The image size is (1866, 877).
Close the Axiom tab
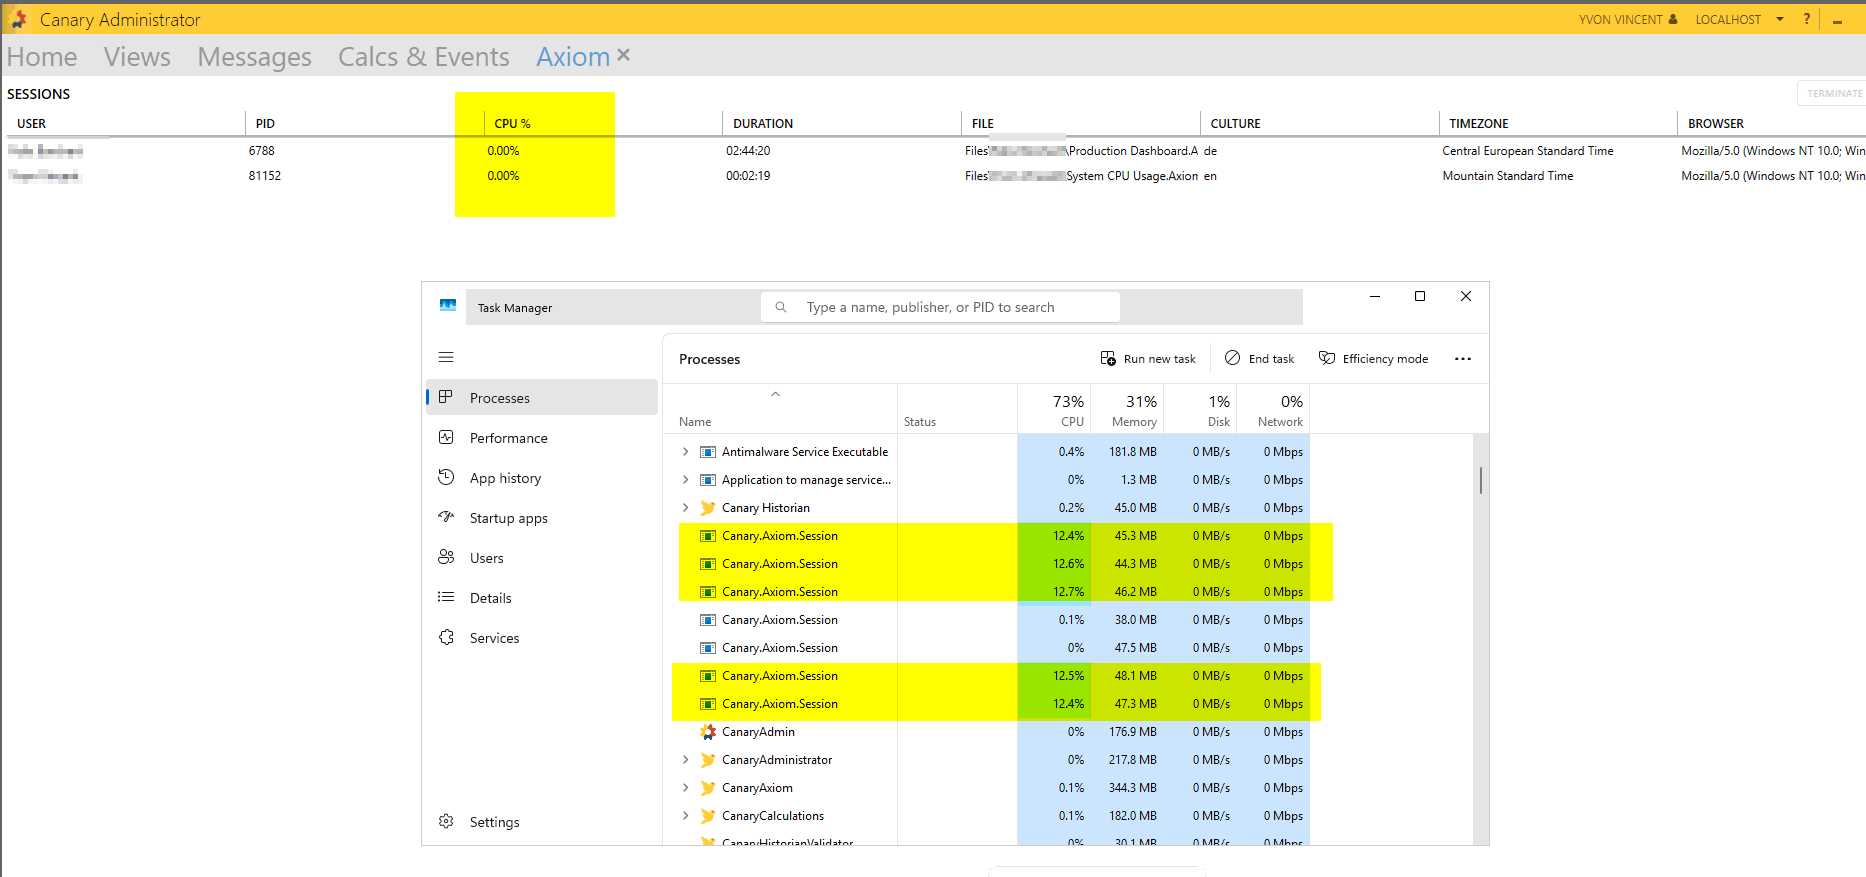pyautogui.click(x=624, y=55)
